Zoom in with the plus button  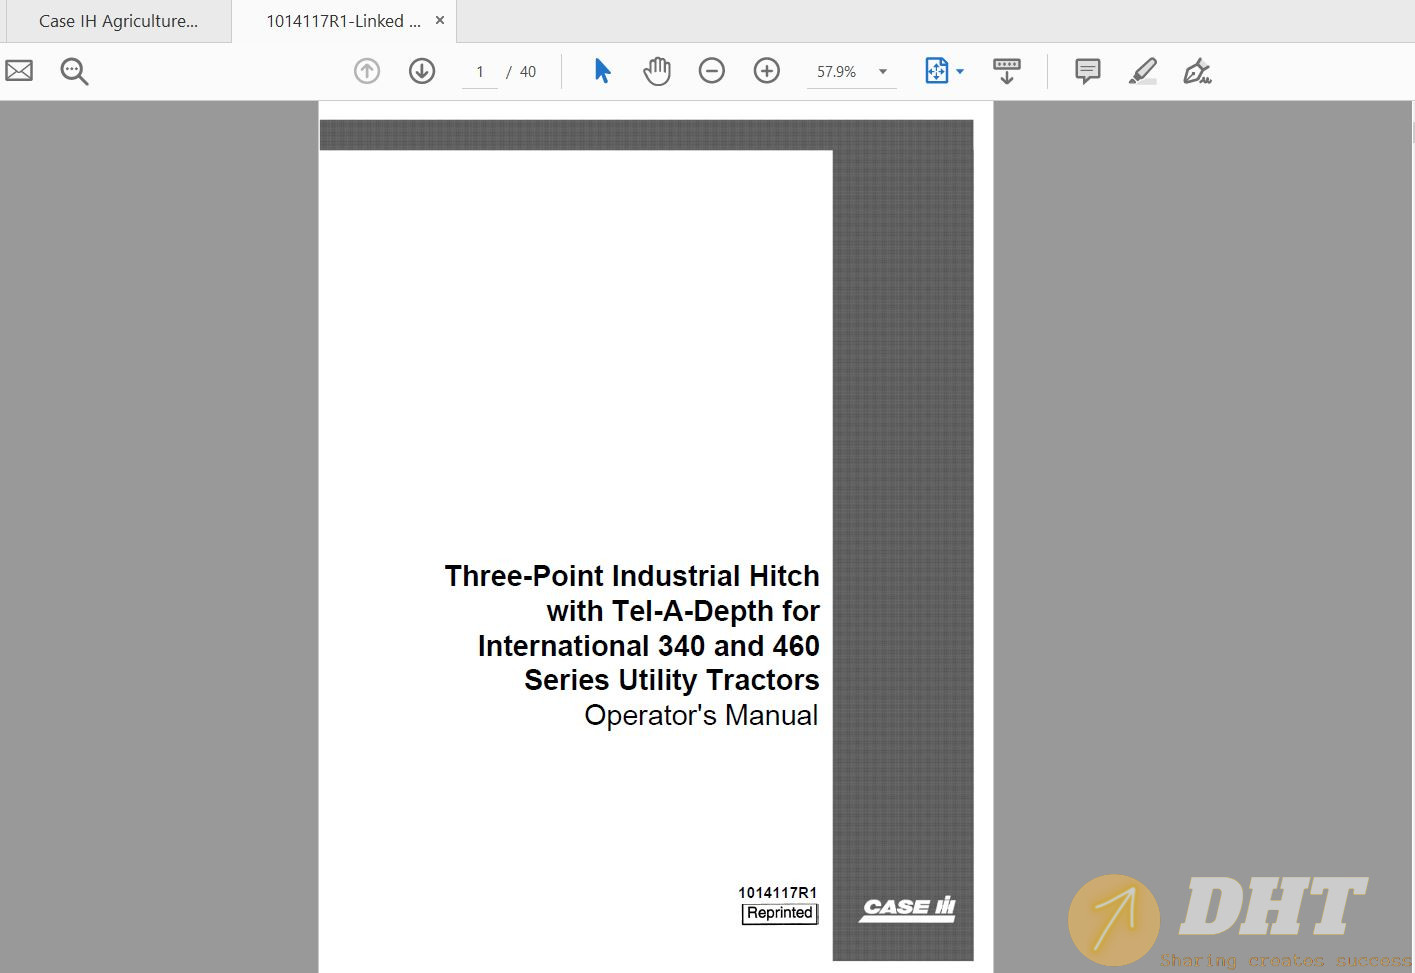[x=767, y=71]
